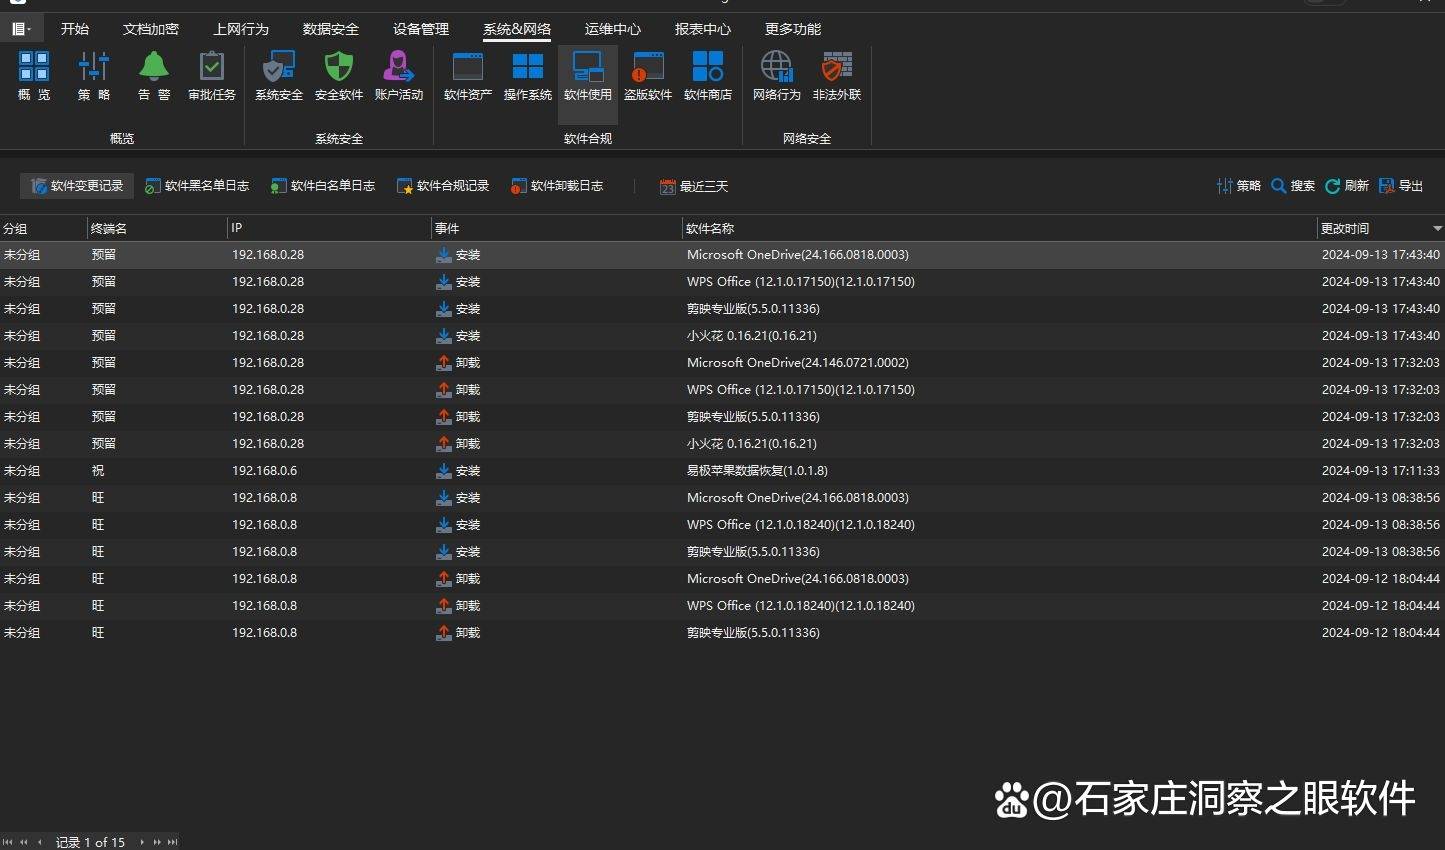Click the 刷新 refresh button
Viewport: 1445px width, 850px height.
tap(1346, 186)
